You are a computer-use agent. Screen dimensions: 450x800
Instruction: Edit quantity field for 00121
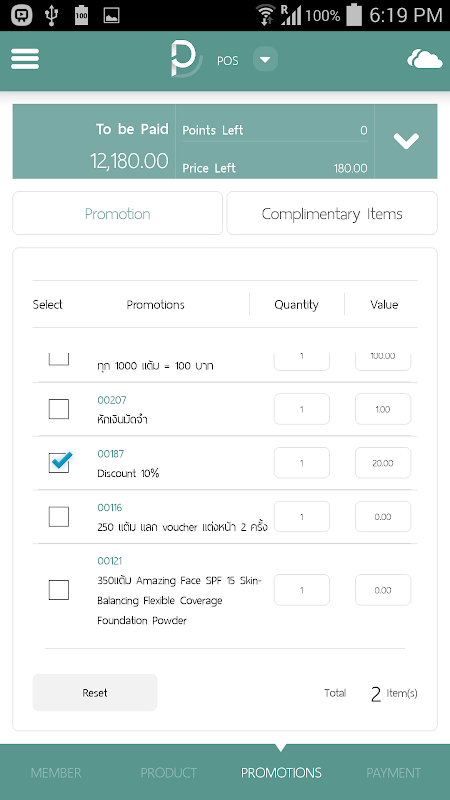point(302,590)
